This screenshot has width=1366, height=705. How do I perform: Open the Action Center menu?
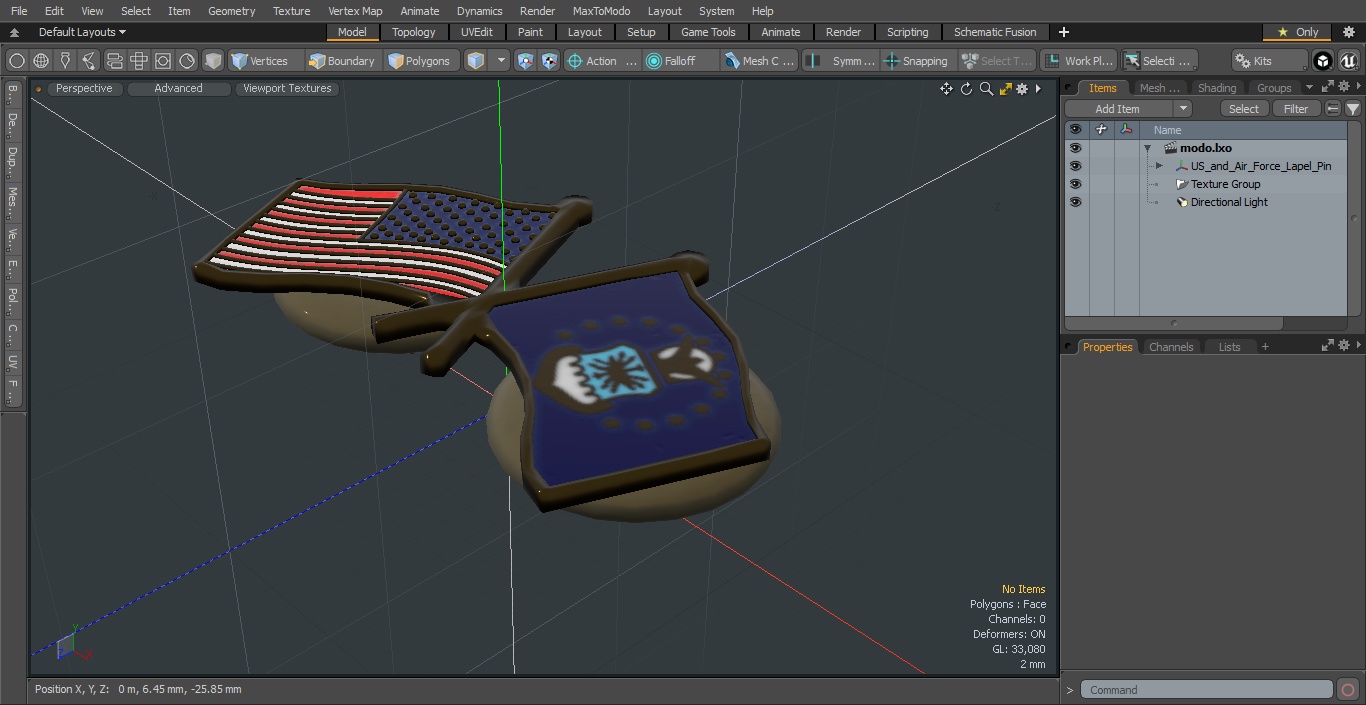point(601,61)
